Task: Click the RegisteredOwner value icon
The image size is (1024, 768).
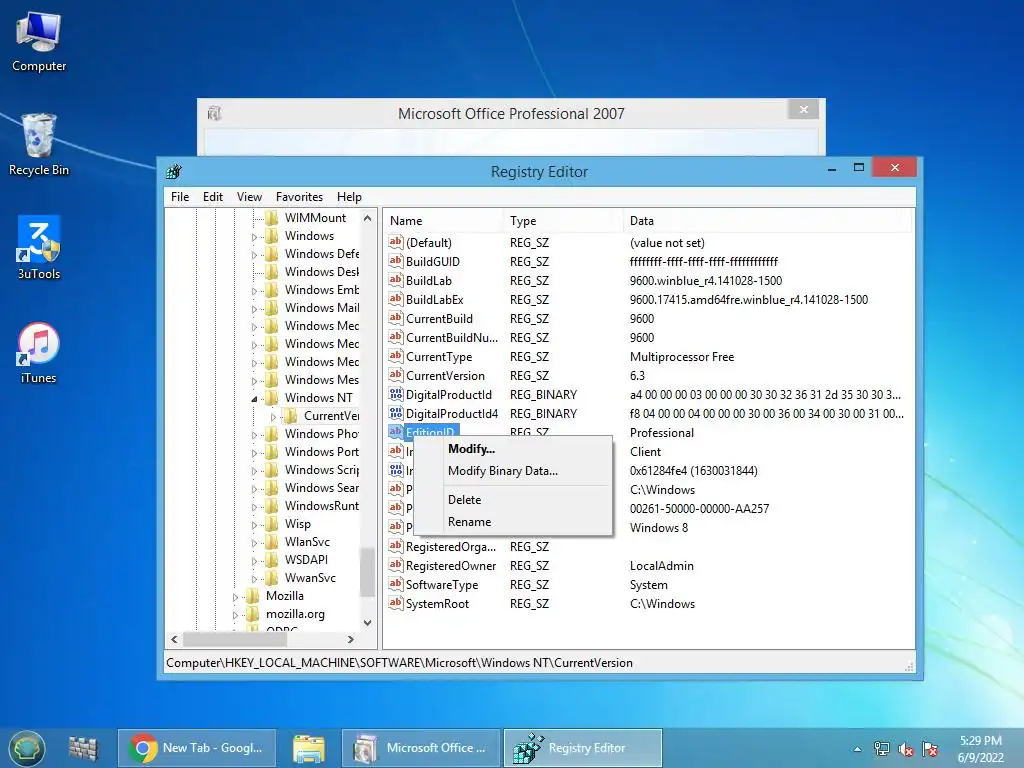Action: (x=396, y=565)
